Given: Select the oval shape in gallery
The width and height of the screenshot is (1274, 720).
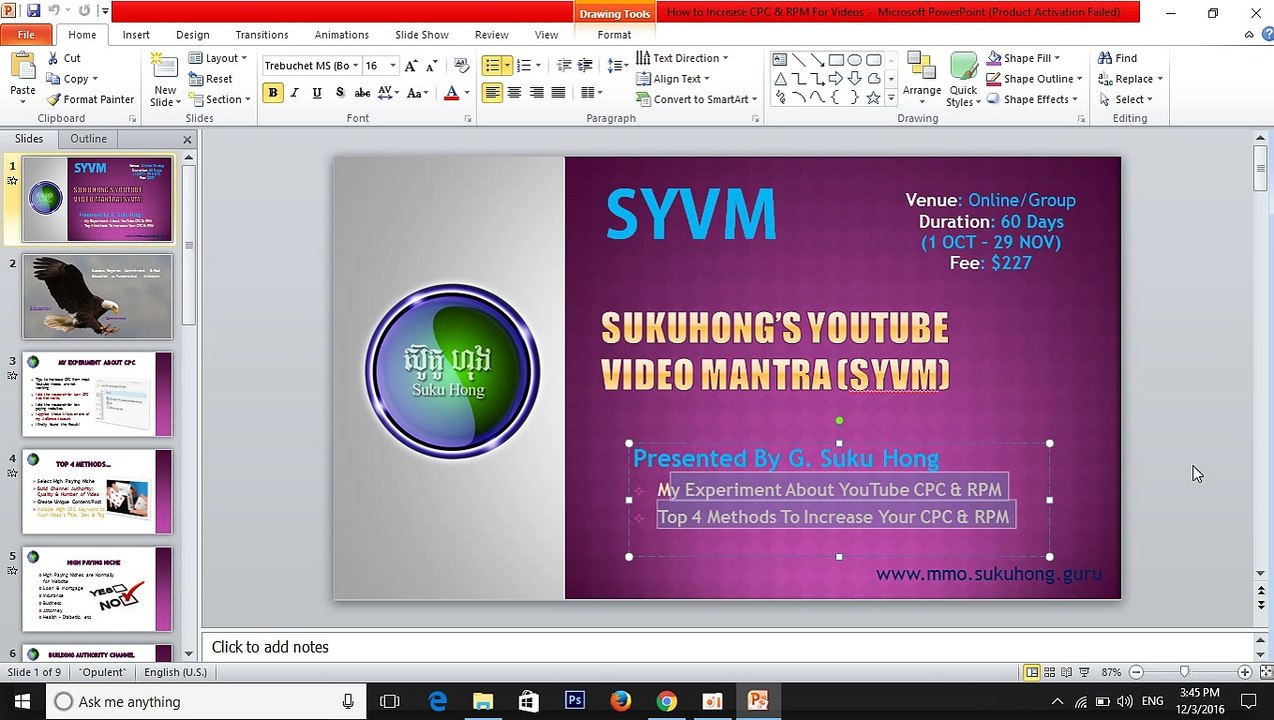Looking at the screenshot, I should [x=855, y=60].
